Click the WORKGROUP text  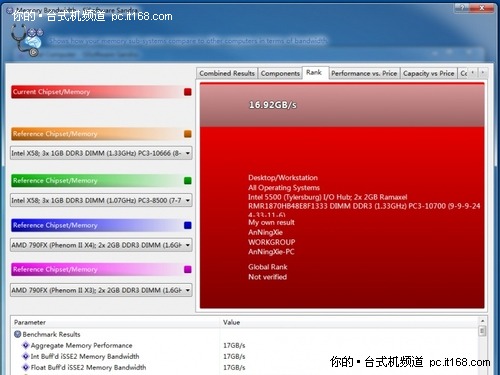[x=272, y=242]
